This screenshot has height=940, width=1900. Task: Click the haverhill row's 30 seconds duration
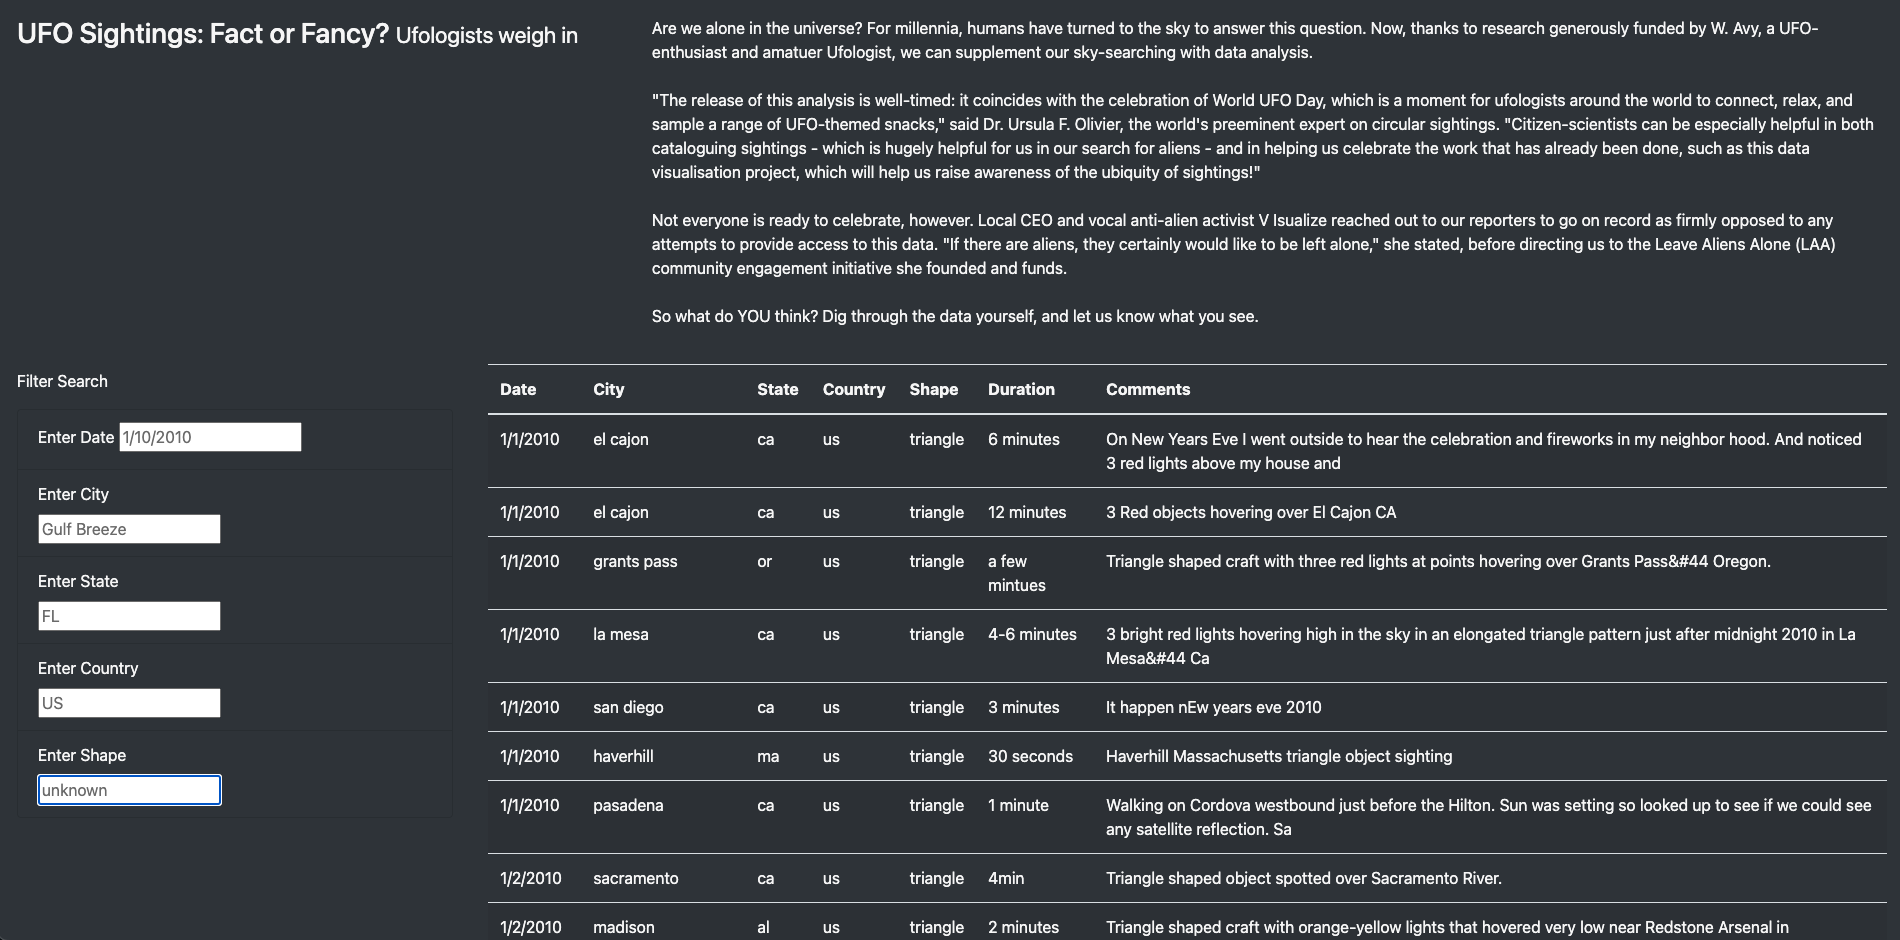[x=1030, y=756]
